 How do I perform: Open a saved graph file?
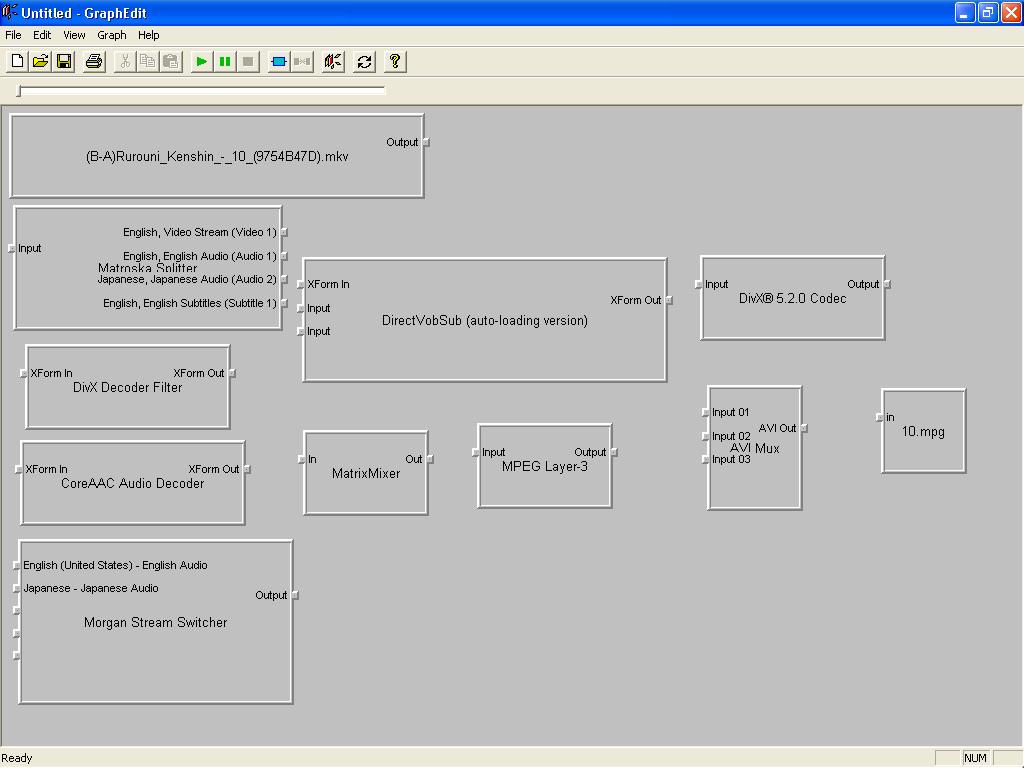[40, 61]
